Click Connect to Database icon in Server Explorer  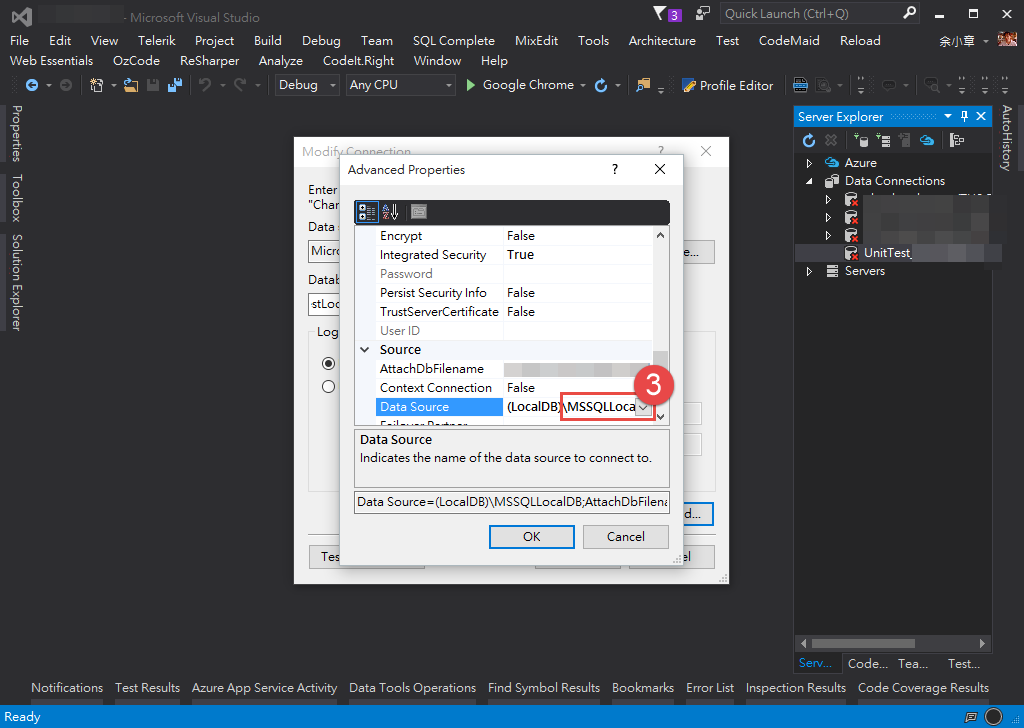[861, 140]
